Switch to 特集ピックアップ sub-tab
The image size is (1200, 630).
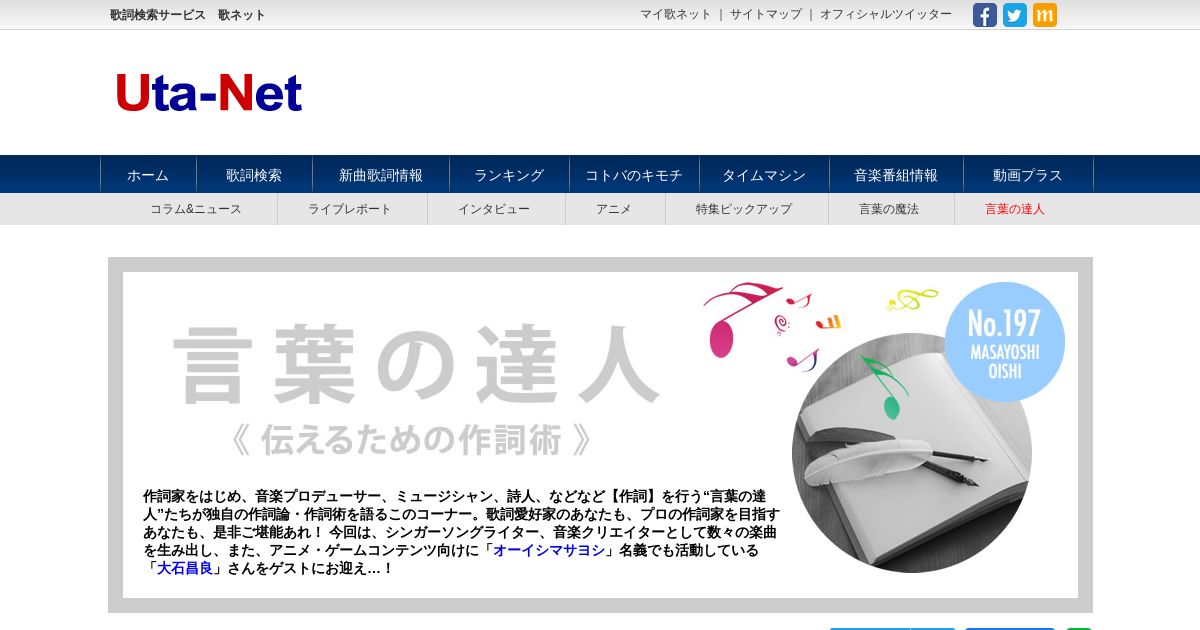coord(744,209)
